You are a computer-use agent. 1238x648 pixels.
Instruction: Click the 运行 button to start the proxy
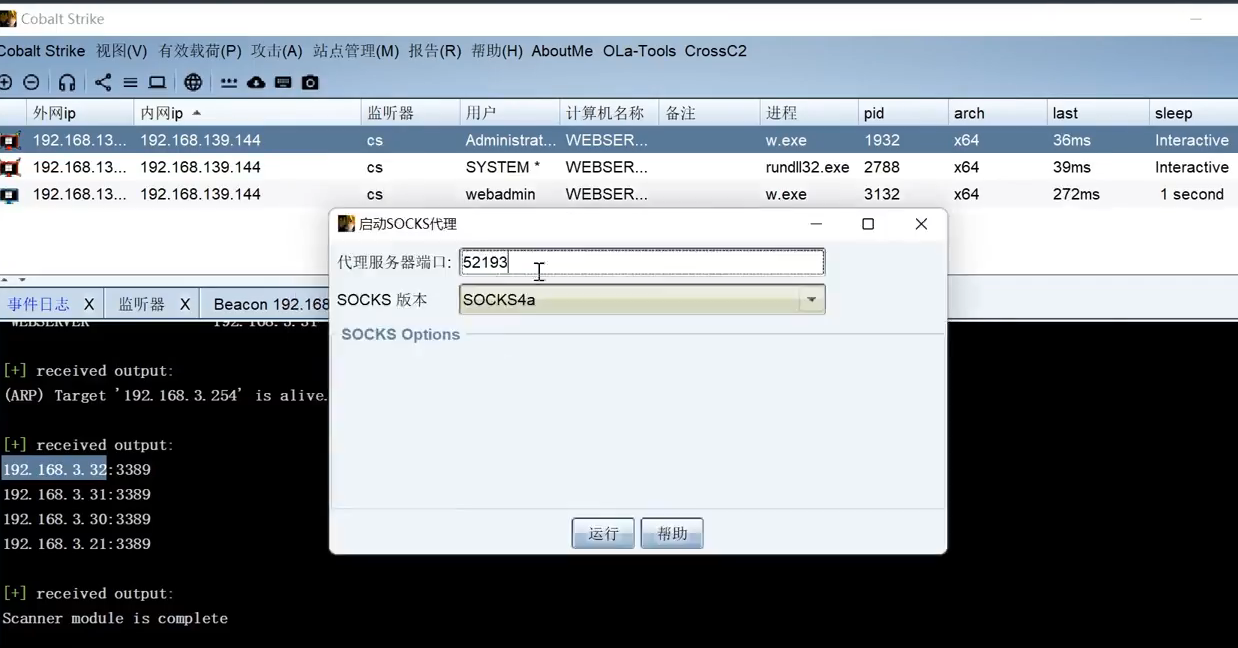[603, 533]
